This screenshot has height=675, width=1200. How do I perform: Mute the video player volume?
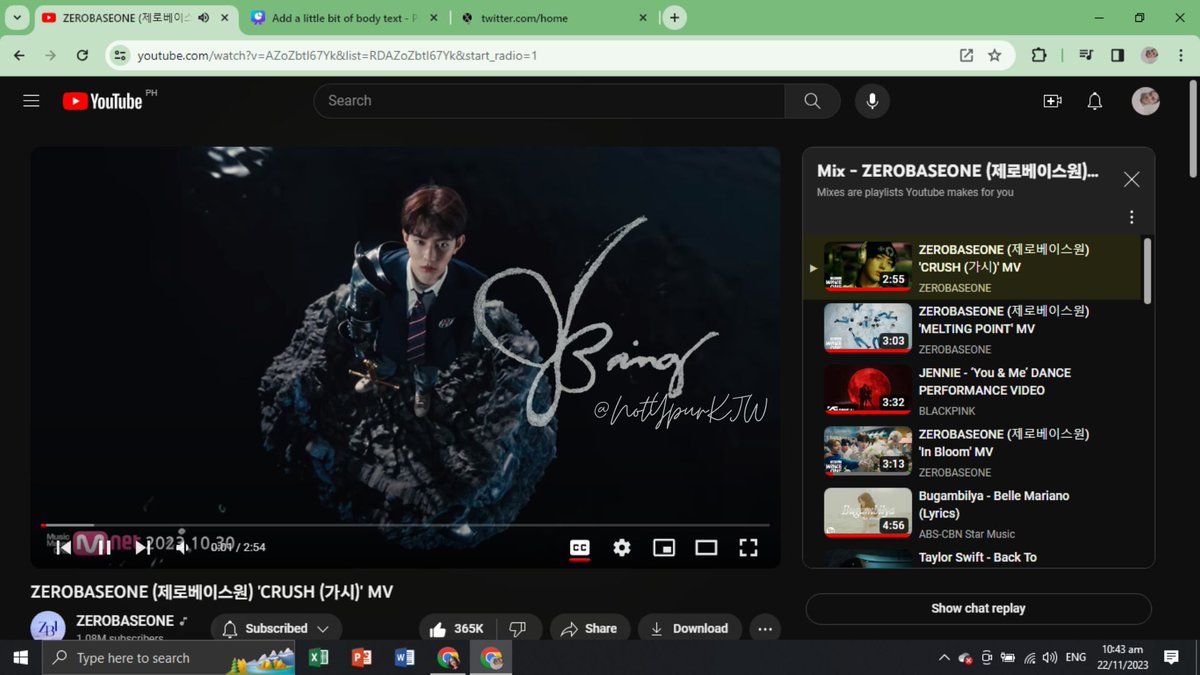(x=183, y=547)
